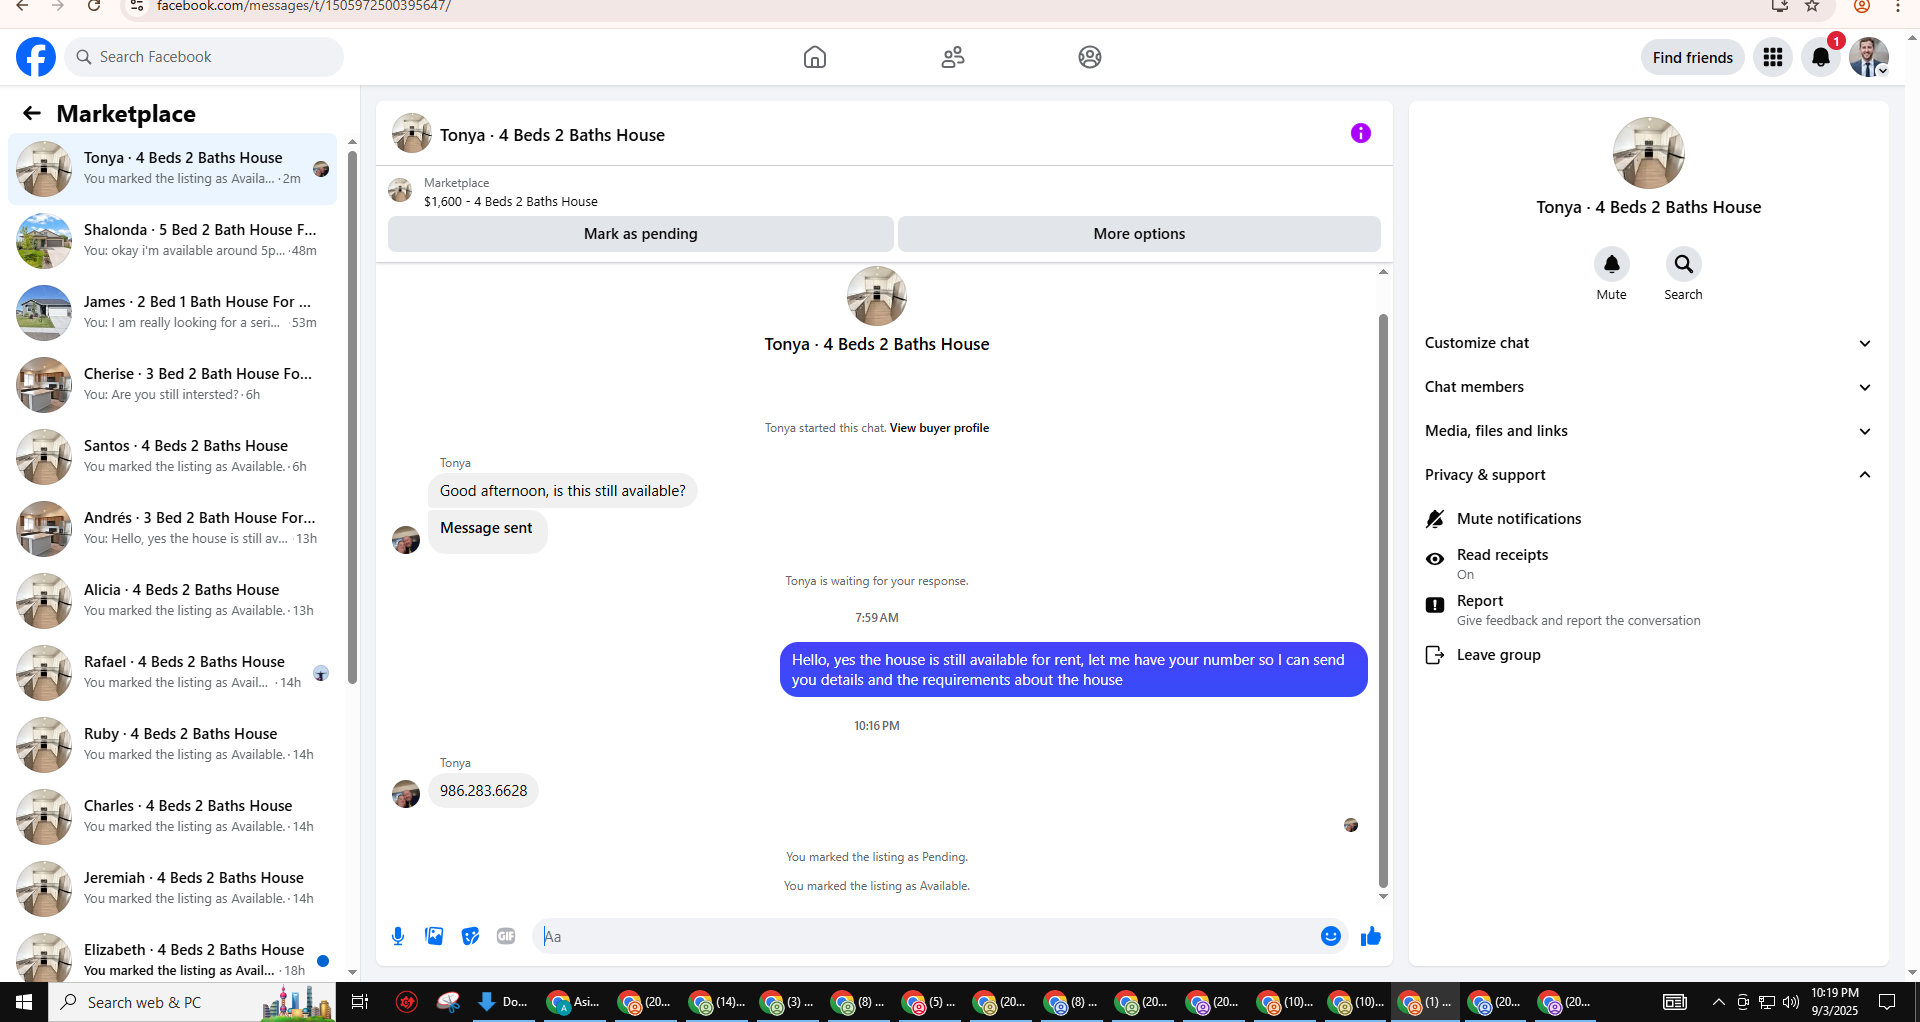Open the Alicia 4 Beds 2 Baths conversation
The image size is (1920, 1022).
[173, 600]
